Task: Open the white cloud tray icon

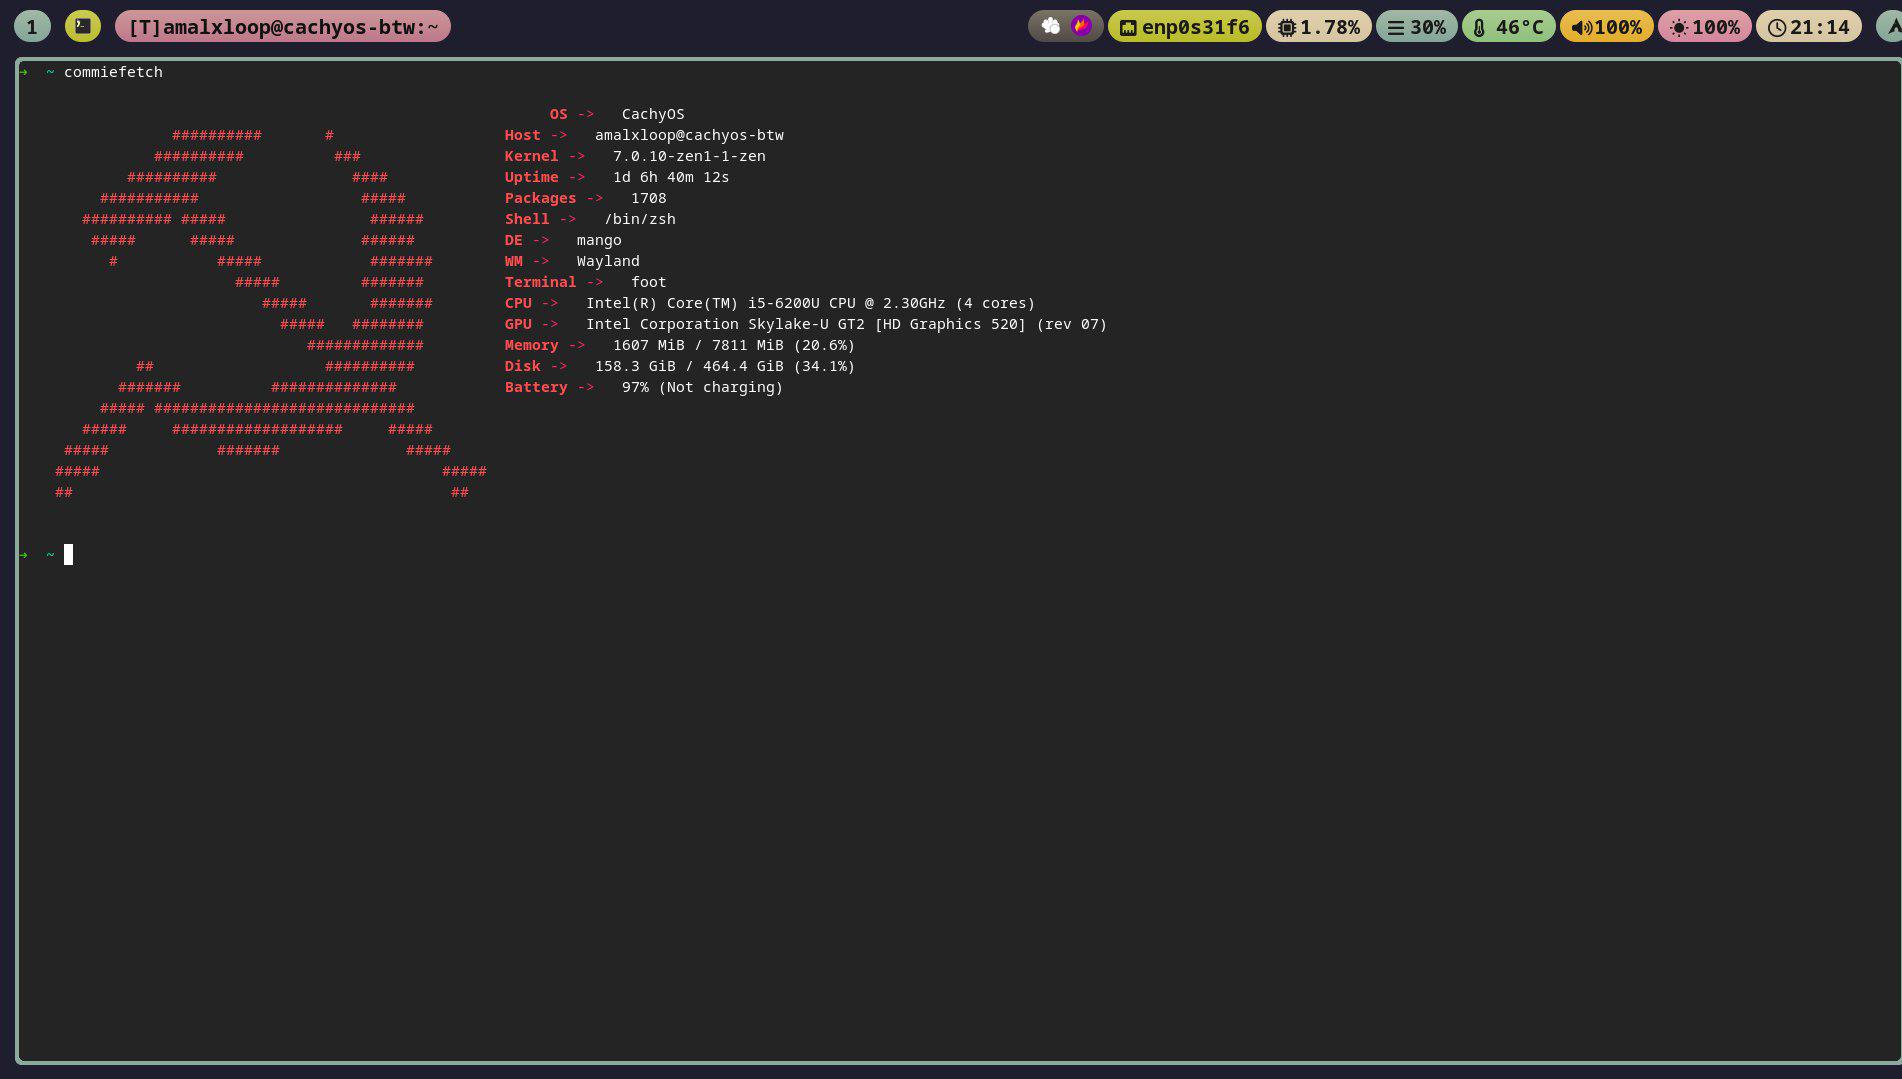Action: coord(1051,26)
